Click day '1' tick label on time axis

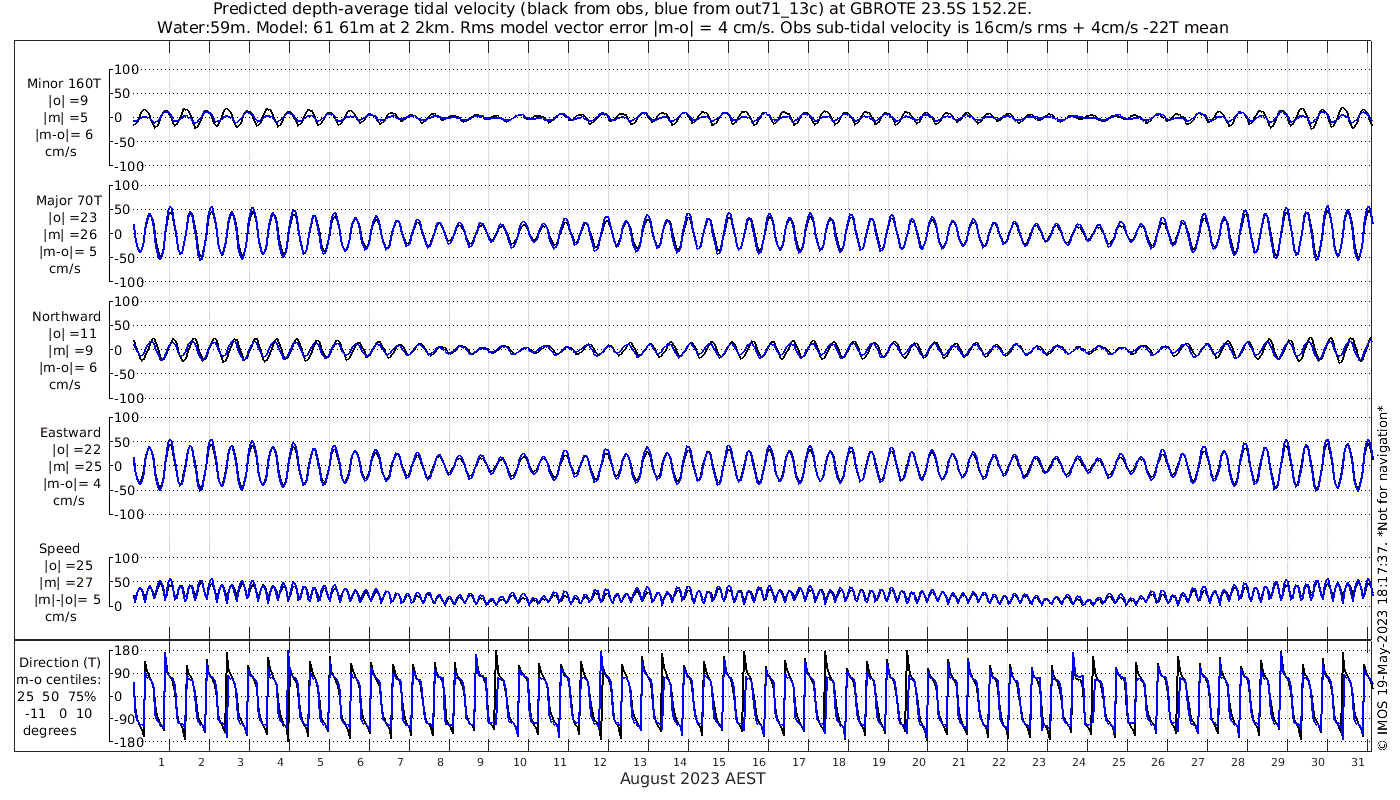click(x=161, y=762)
